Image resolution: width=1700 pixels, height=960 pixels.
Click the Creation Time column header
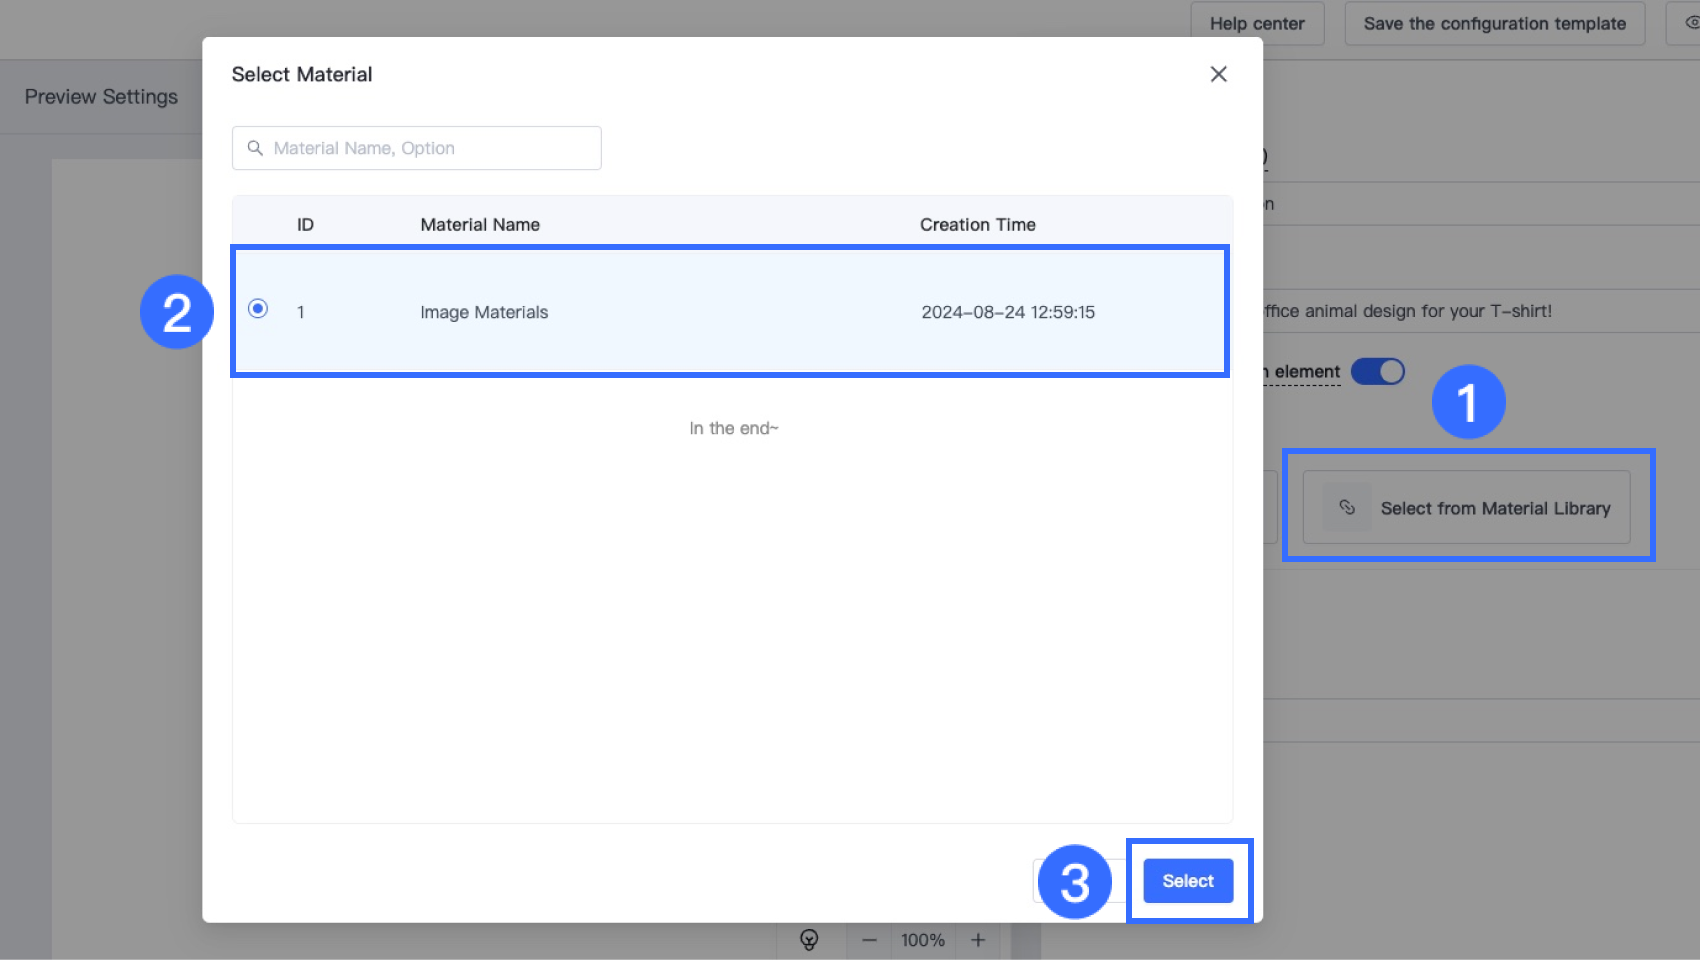point(977,225)
